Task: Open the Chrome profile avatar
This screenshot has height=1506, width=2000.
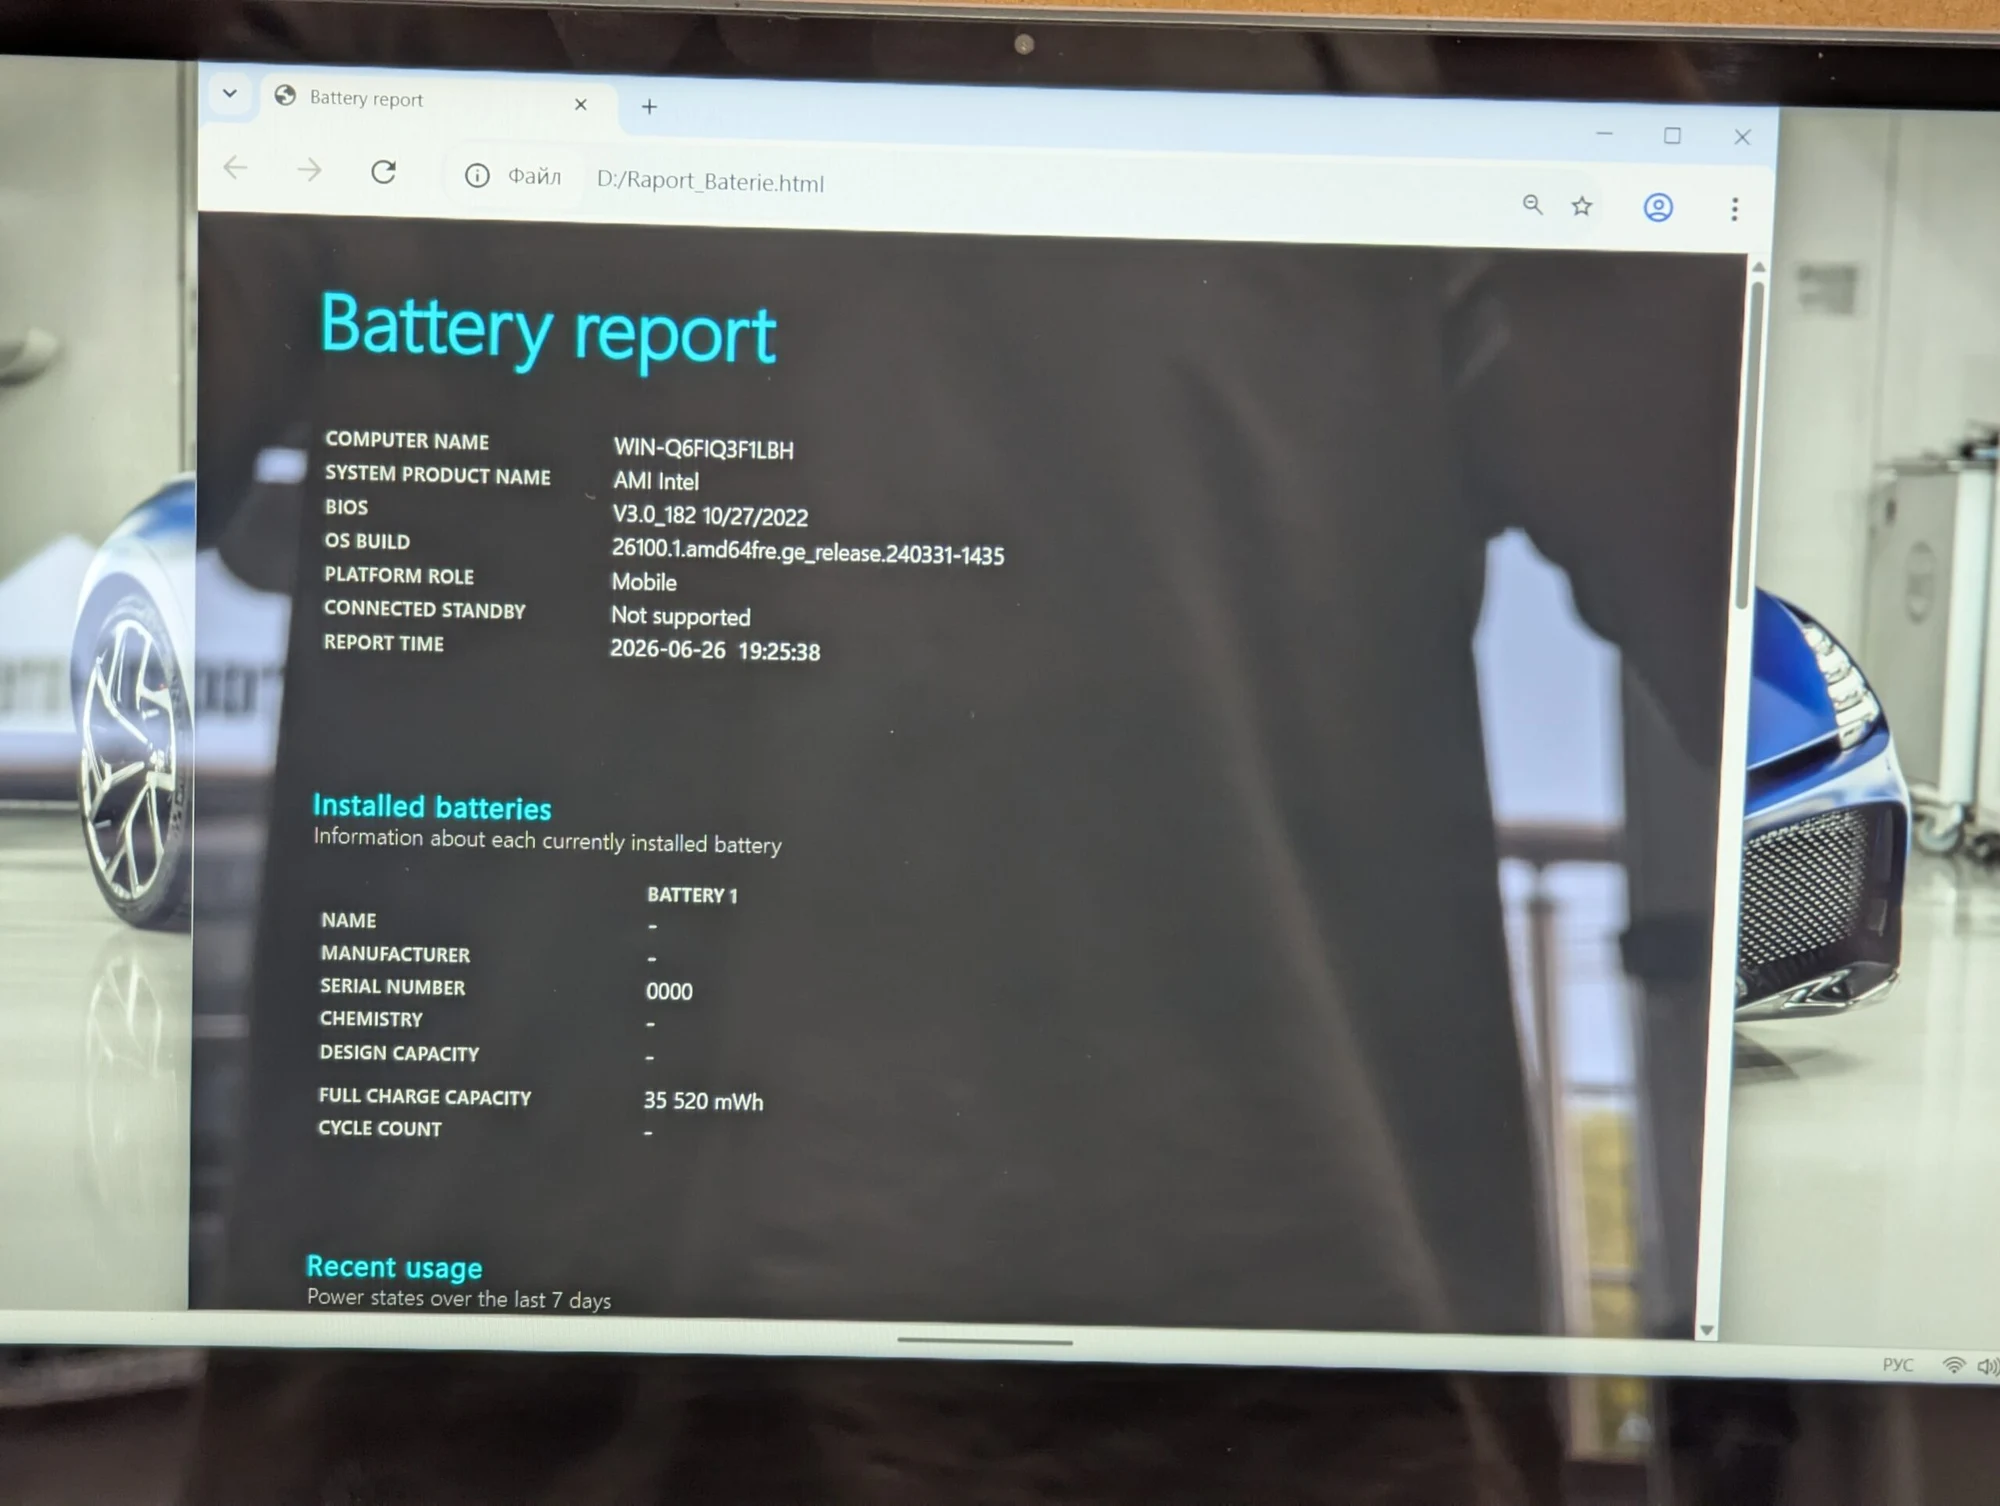Action: pos(1658,207)
